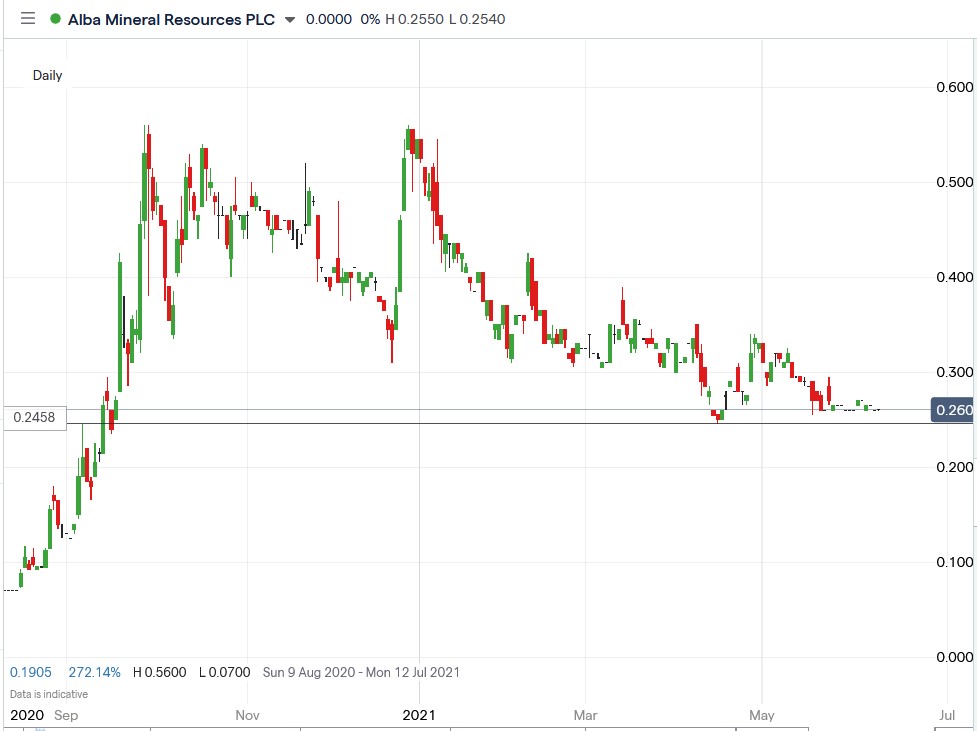
Task: Click the Alba Mineral Resources PLC title
Action: 168,18
